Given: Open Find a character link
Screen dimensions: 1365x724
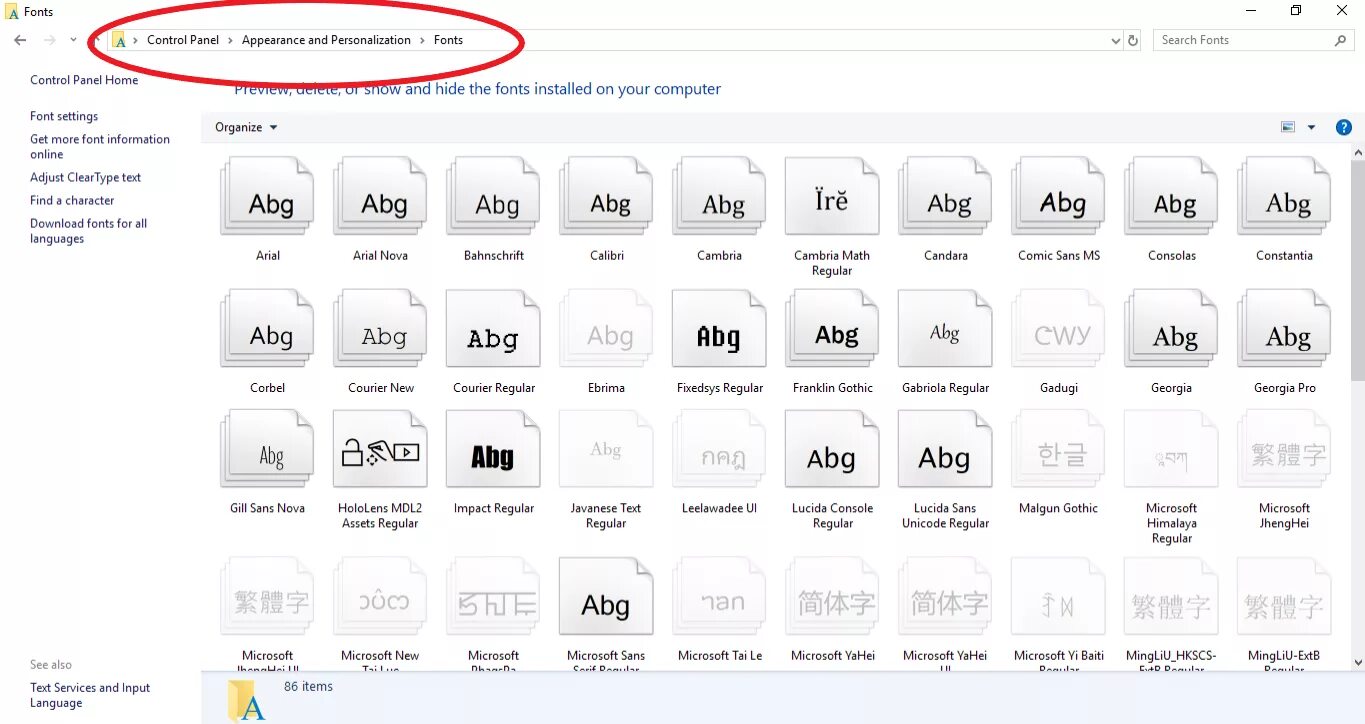Looking at the screenshot, I should 72,200.
